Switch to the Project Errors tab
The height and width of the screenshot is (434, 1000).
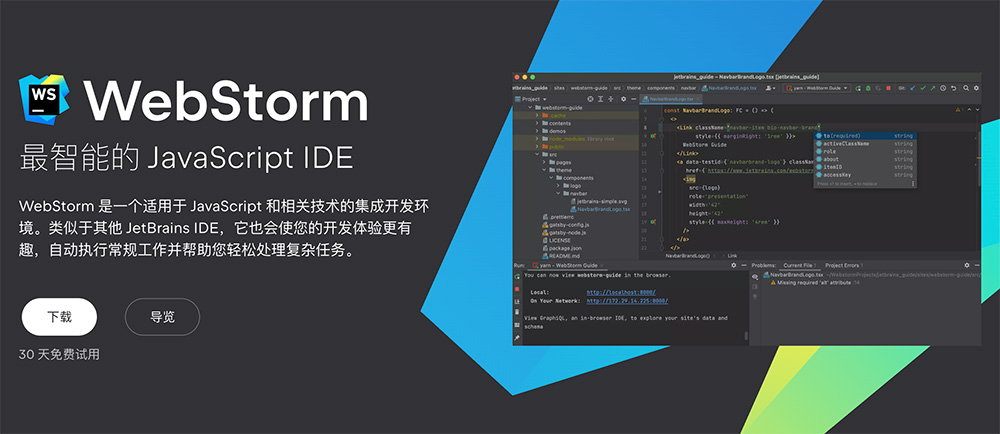[x=842, y=265]
